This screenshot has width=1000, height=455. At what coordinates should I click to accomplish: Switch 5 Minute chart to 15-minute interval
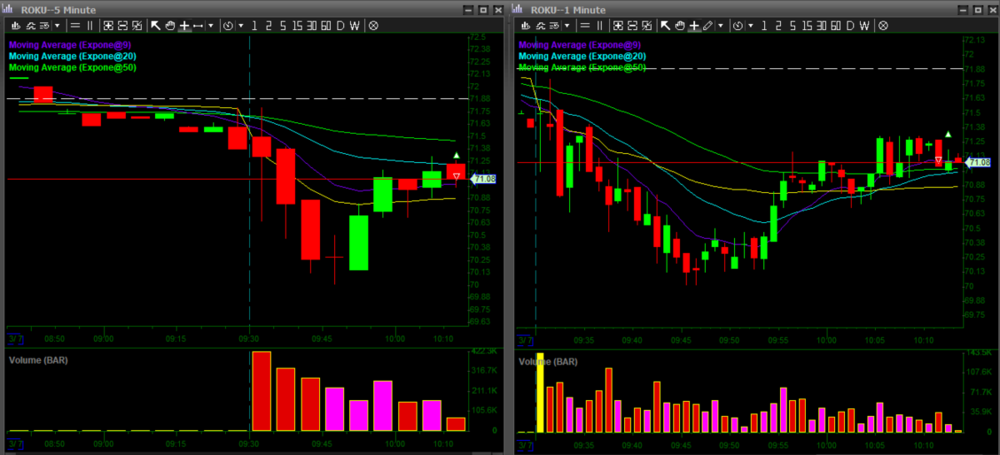point(295,25)
